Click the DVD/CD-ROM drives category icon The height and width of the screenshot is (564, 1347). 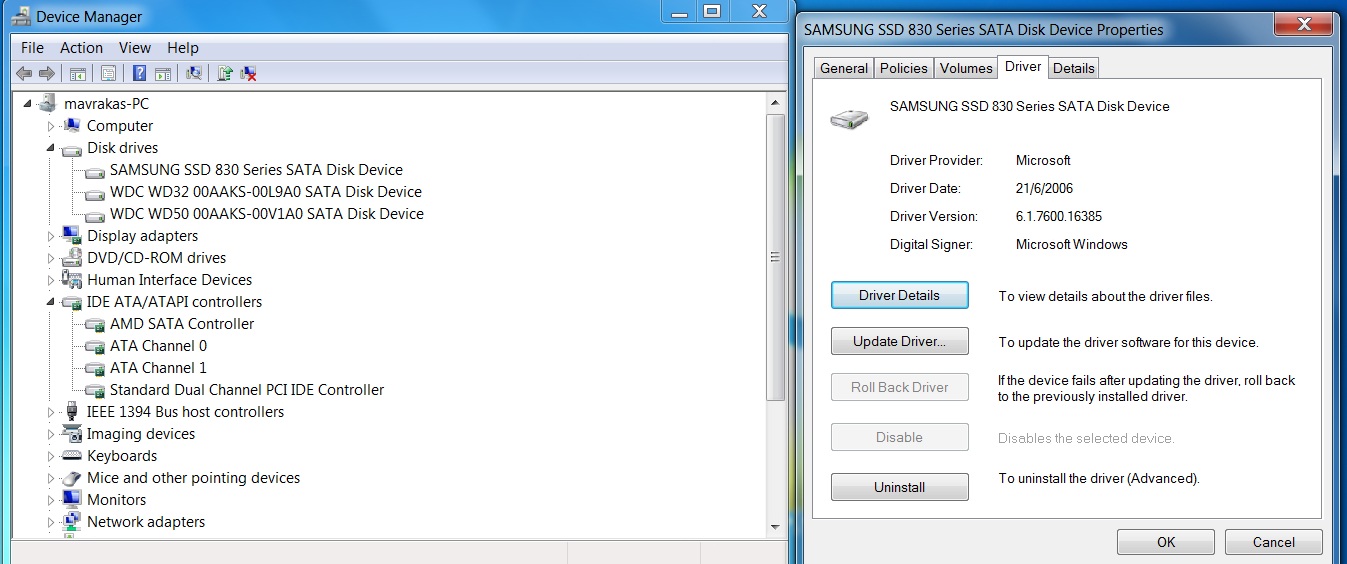coord(71,257)
